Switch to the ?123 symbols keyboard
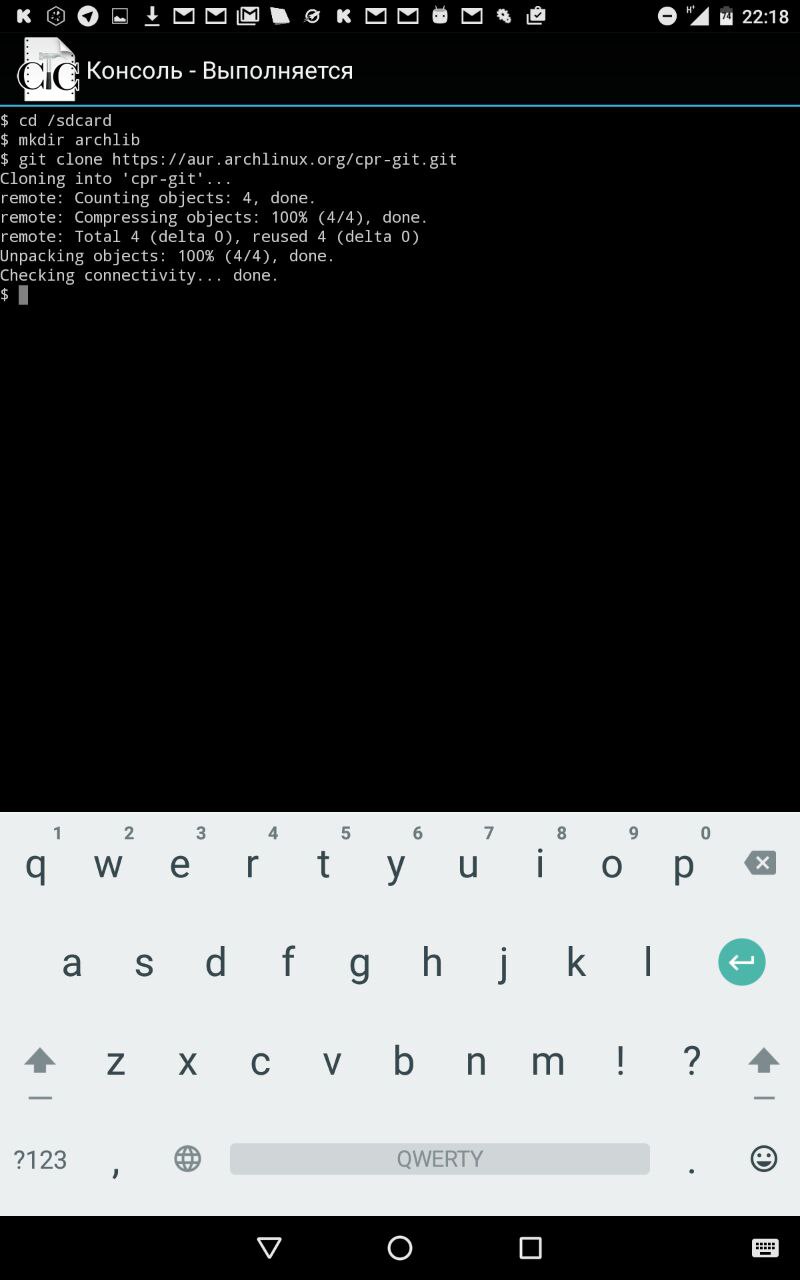This screenshot has height=1280, width=800. coord(40,1159)
